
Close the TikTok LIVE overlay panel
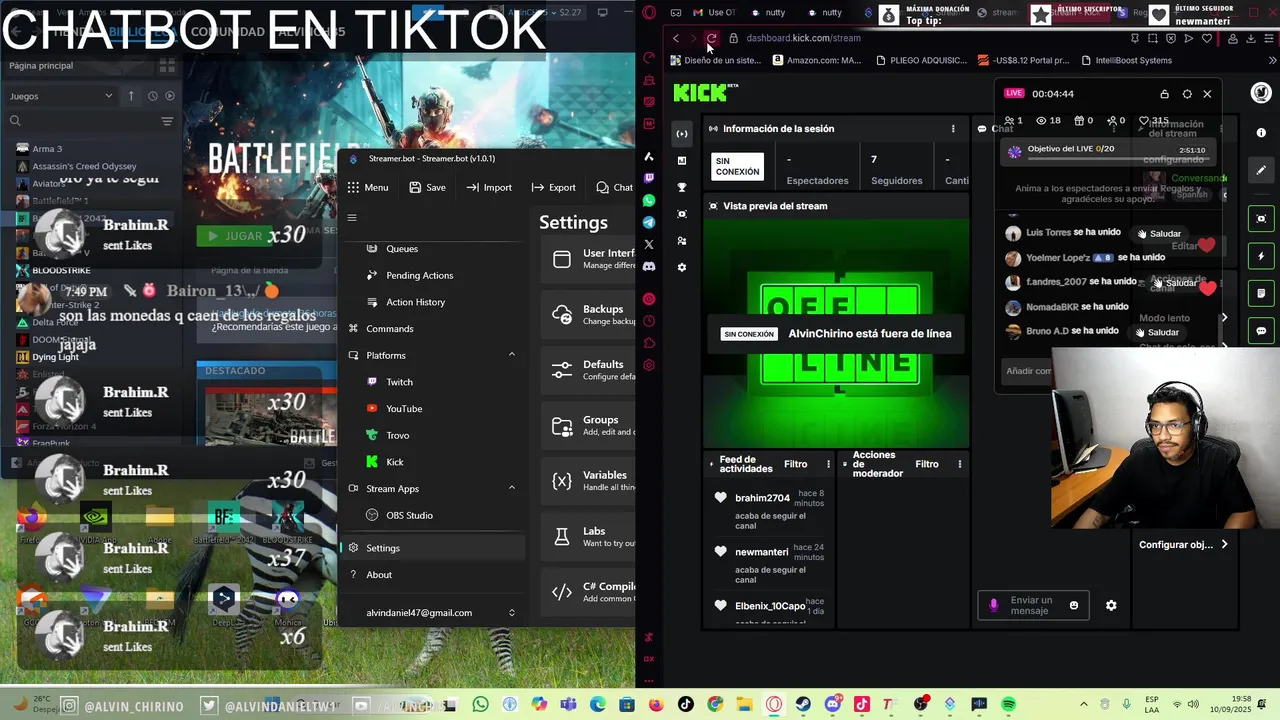(1207, 94)
